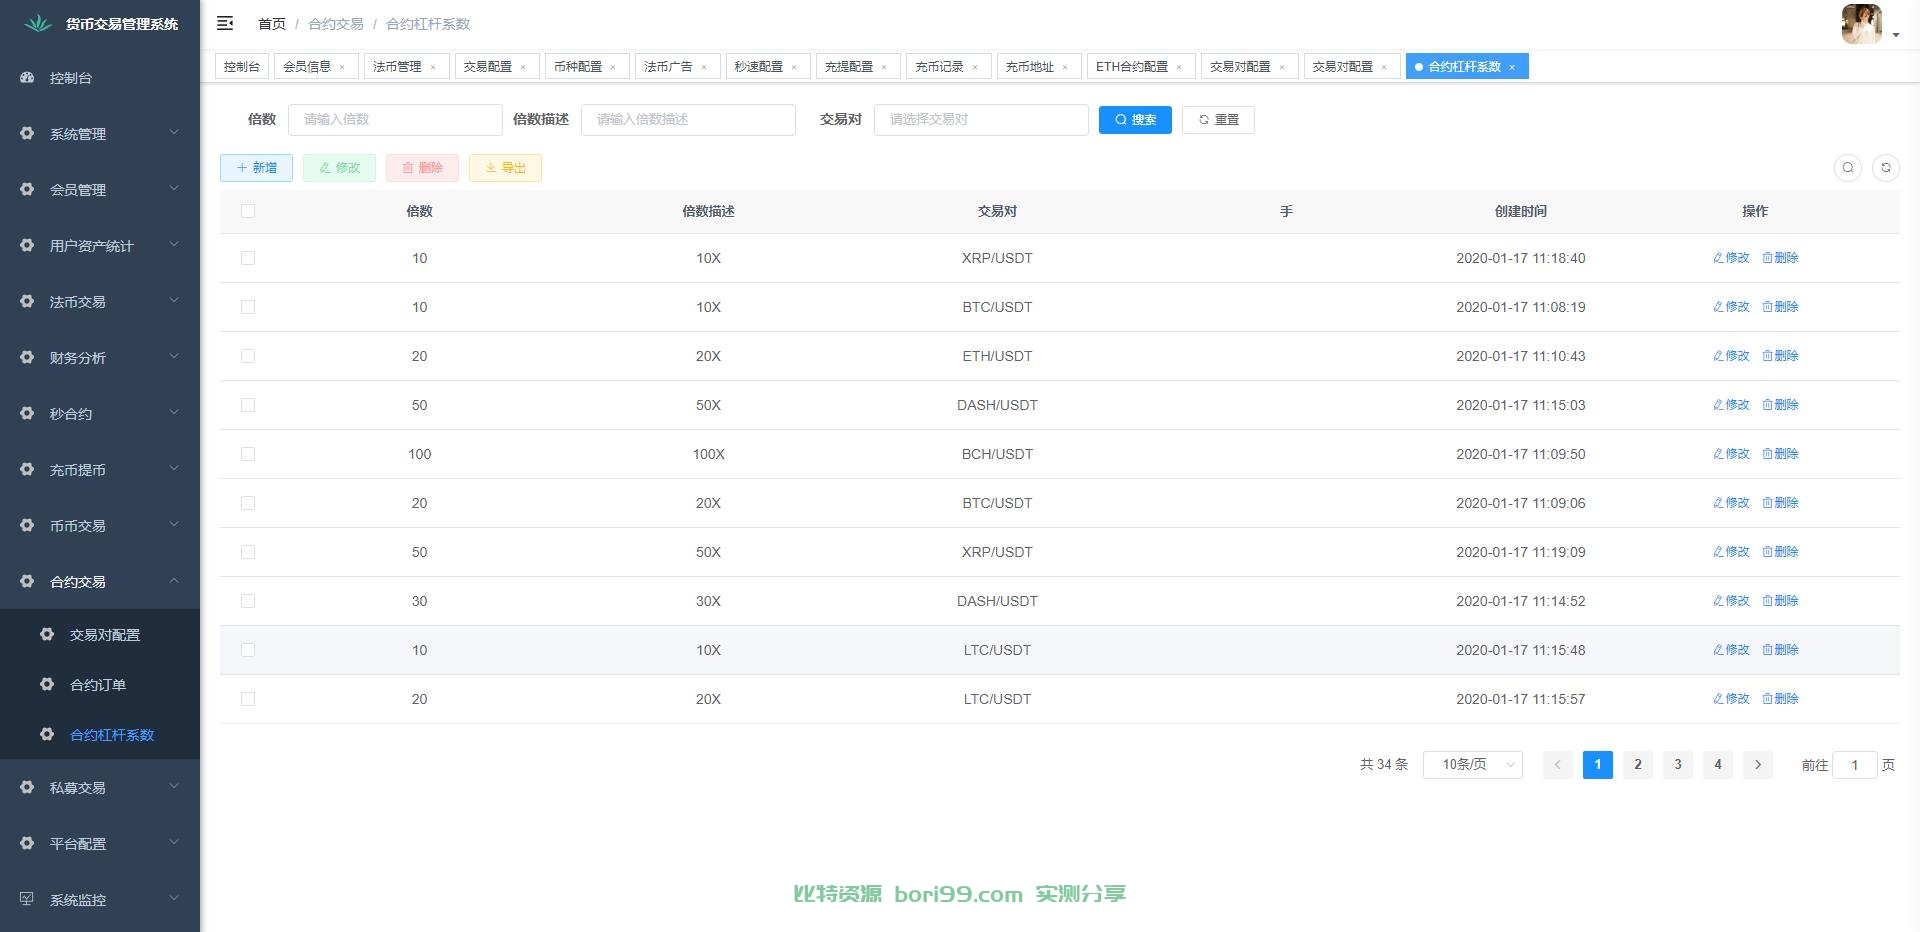
Task: Delete the XRP/USDT 10X row
Action: 1780,258
